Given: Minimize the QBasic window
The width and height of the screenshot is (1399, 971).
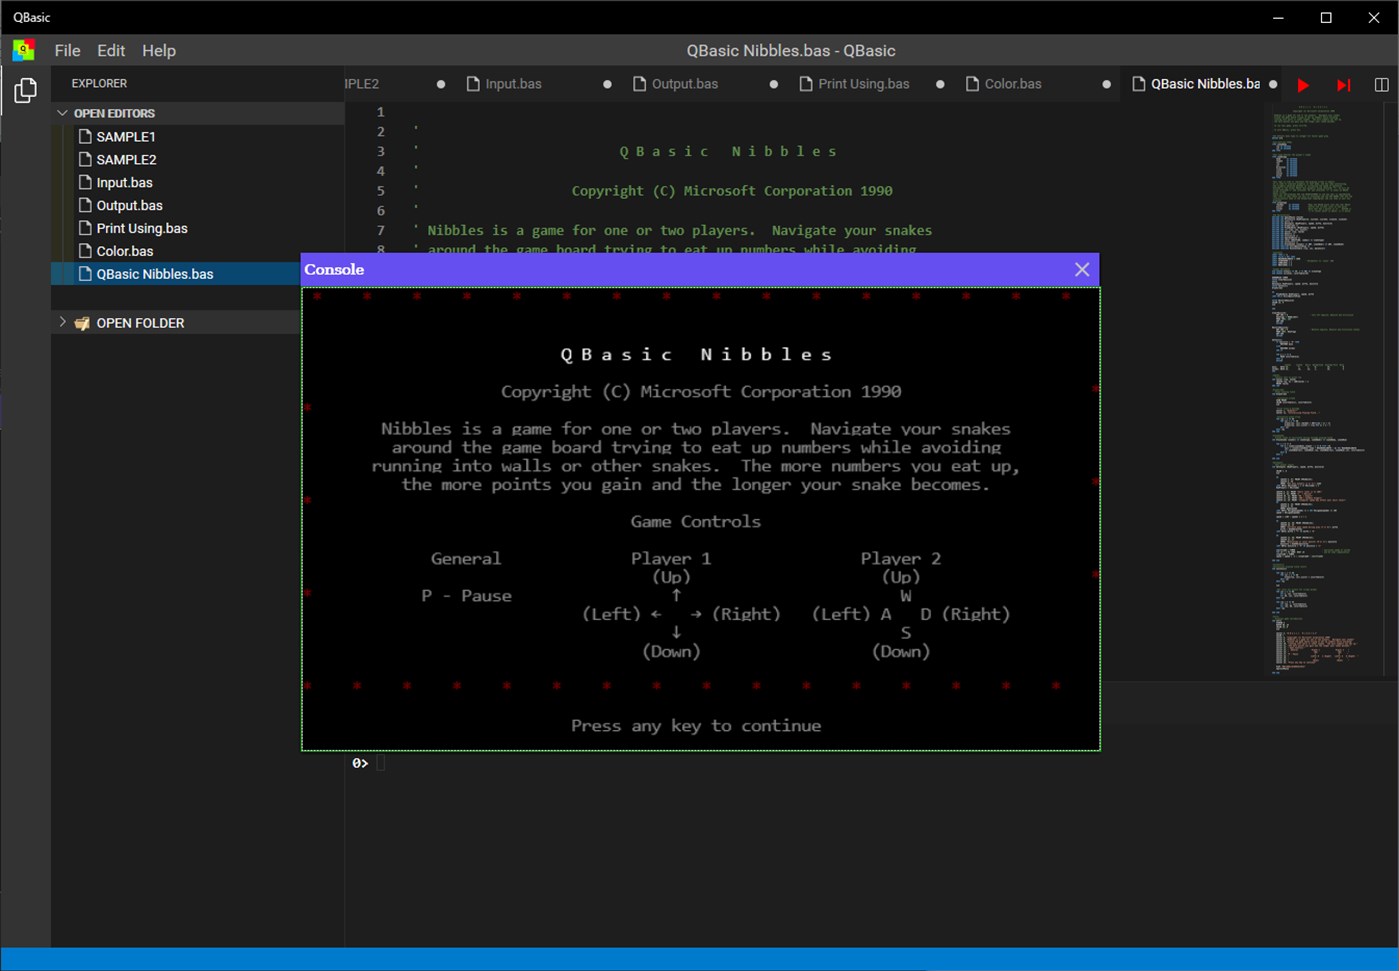Looking at the screenshot, I should [x=1278, y=17].
